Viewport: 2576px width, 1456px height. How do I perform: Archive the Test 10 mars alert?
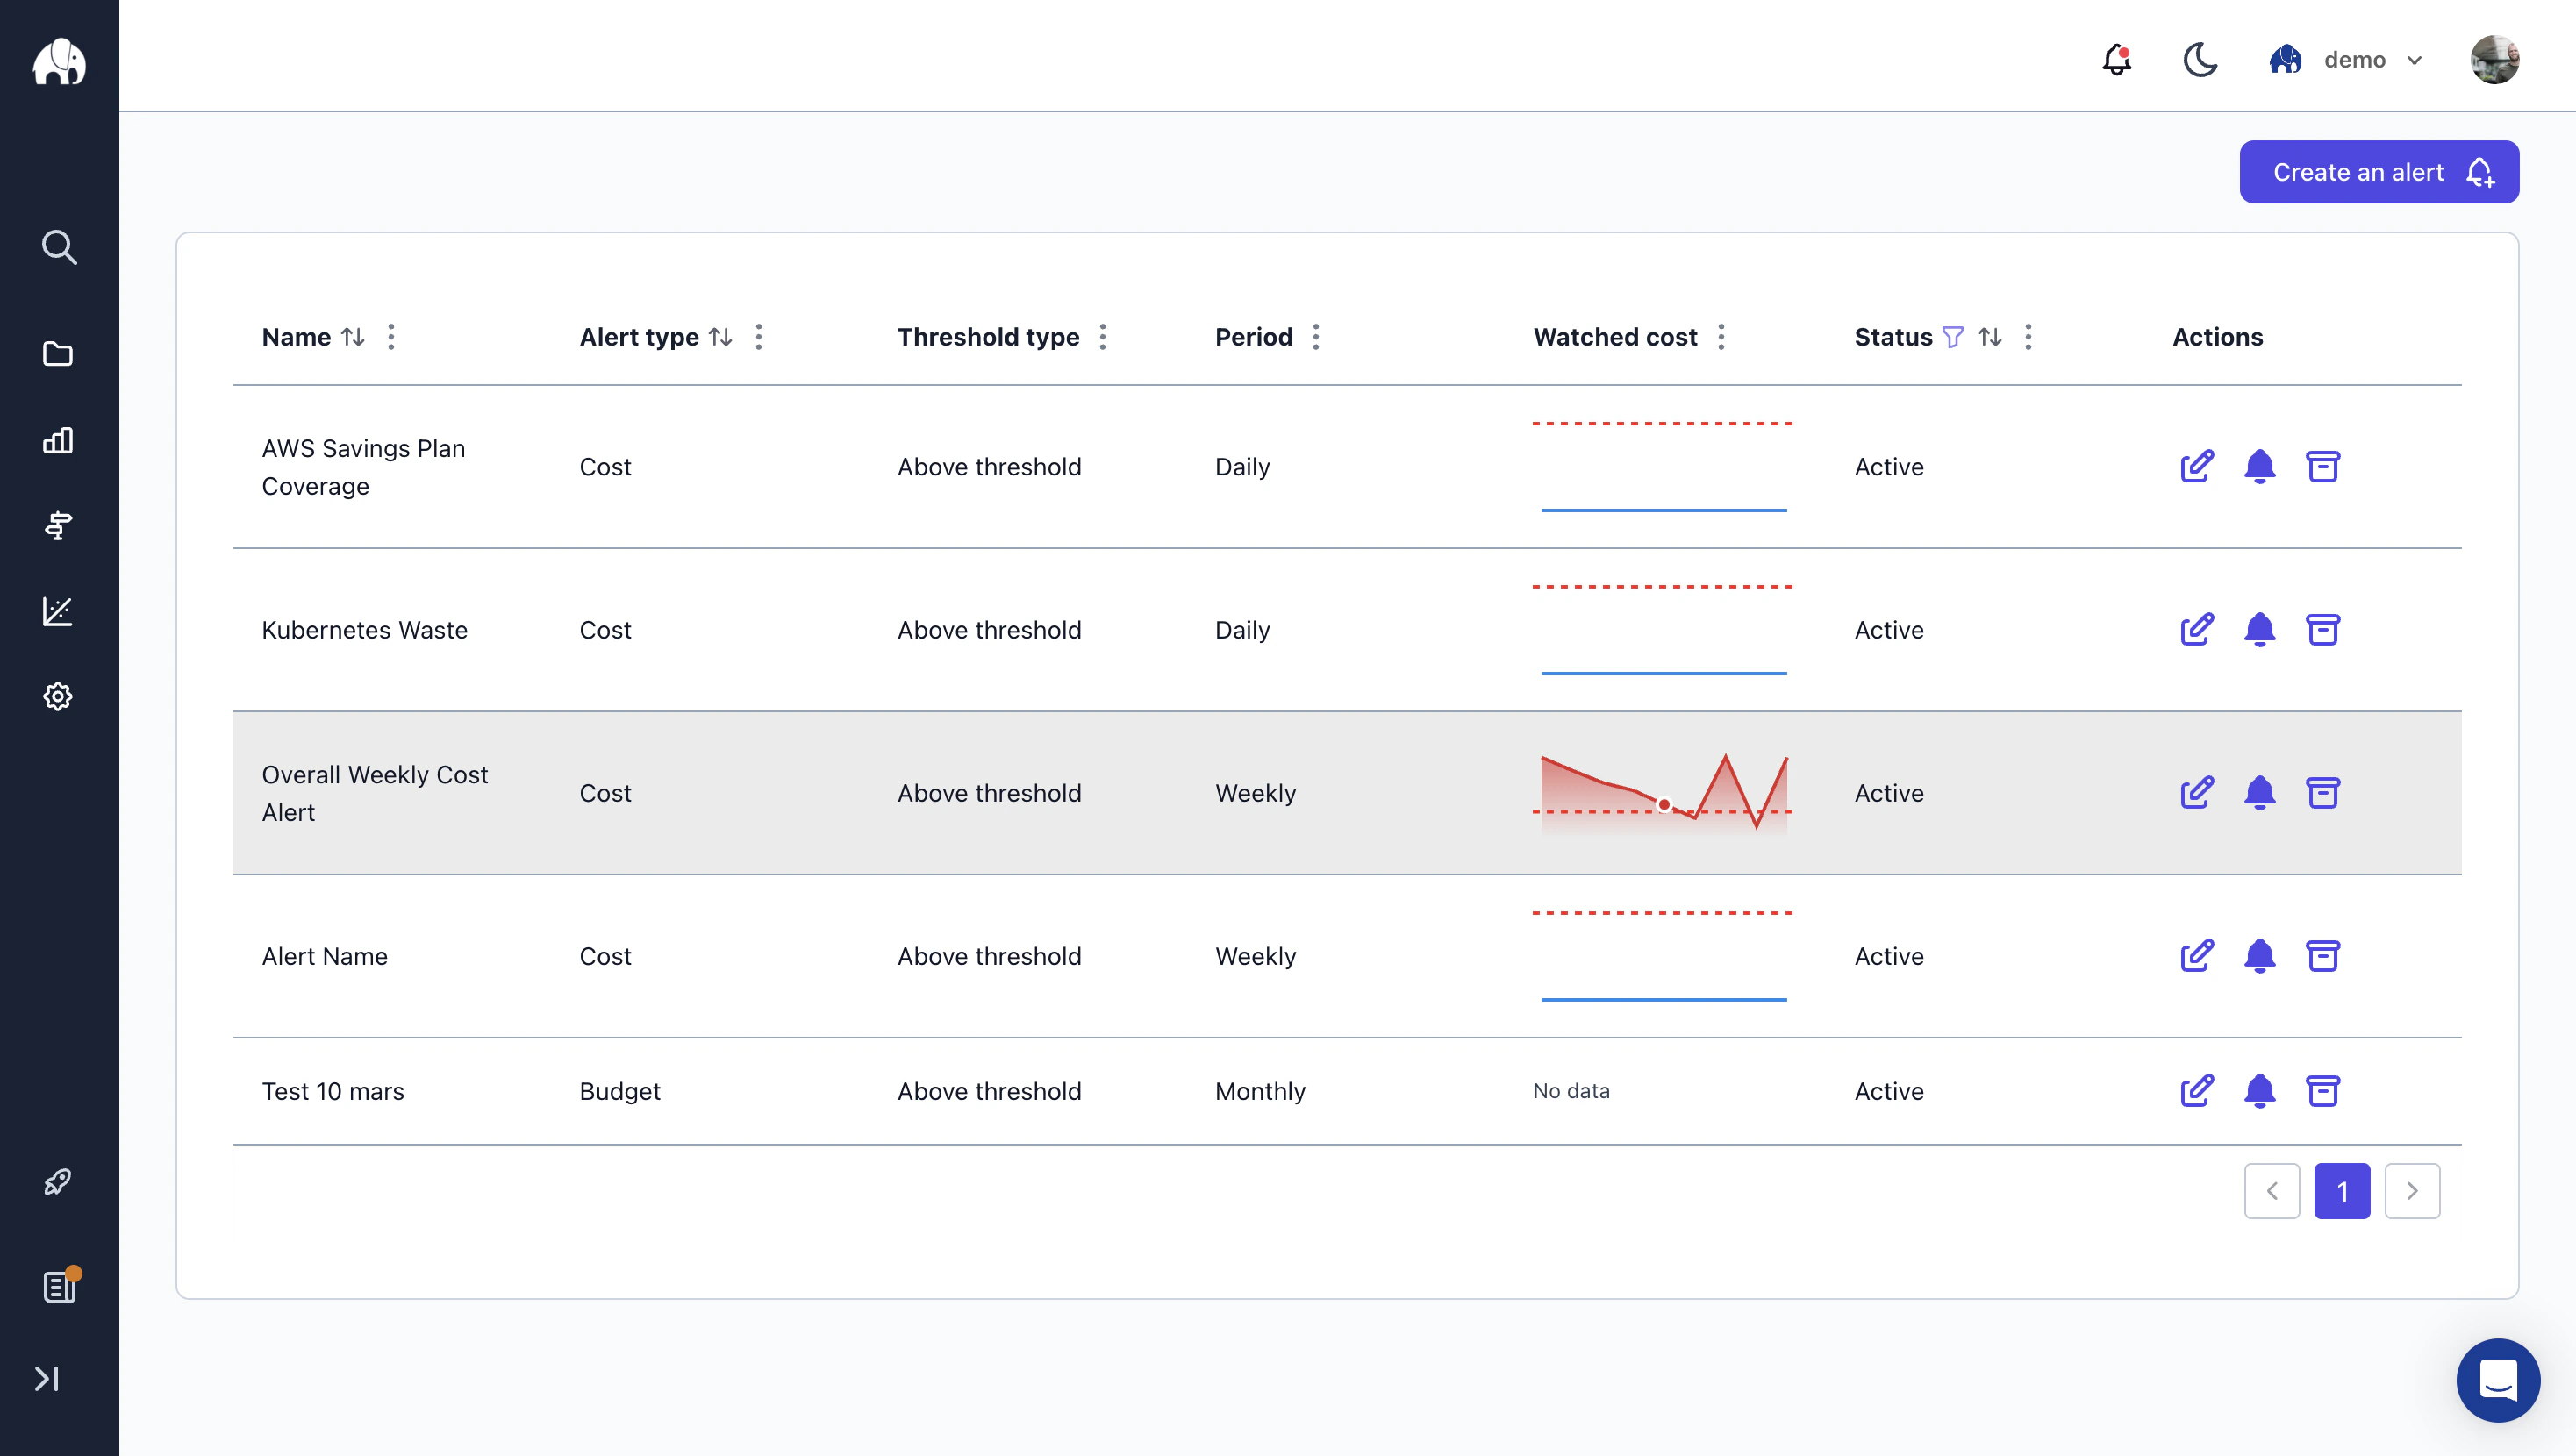[2324, 1091]
